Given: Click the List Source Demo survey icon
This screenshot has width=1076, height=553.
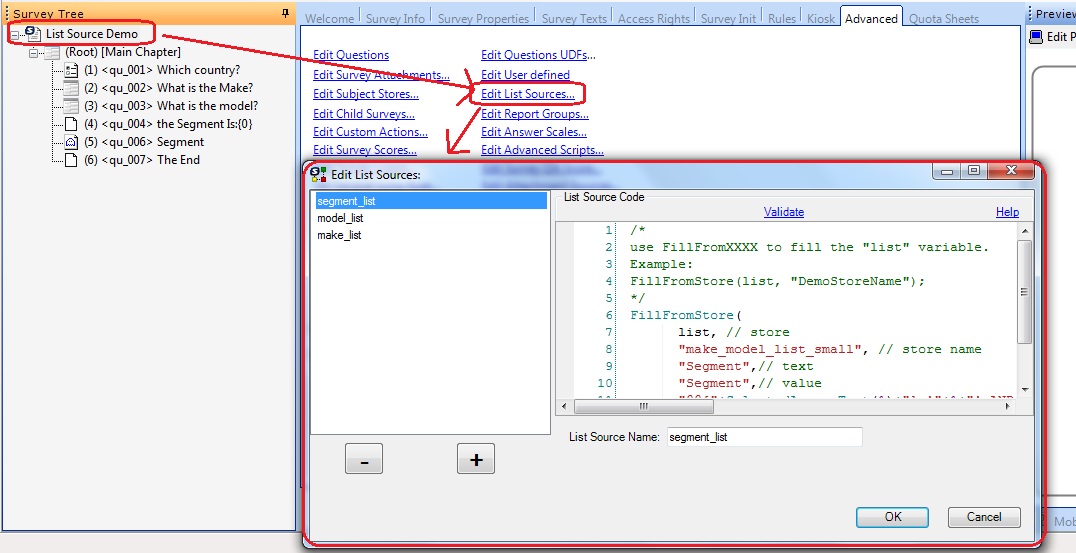Looking at the screenshot, I should (x=34, y=34).
